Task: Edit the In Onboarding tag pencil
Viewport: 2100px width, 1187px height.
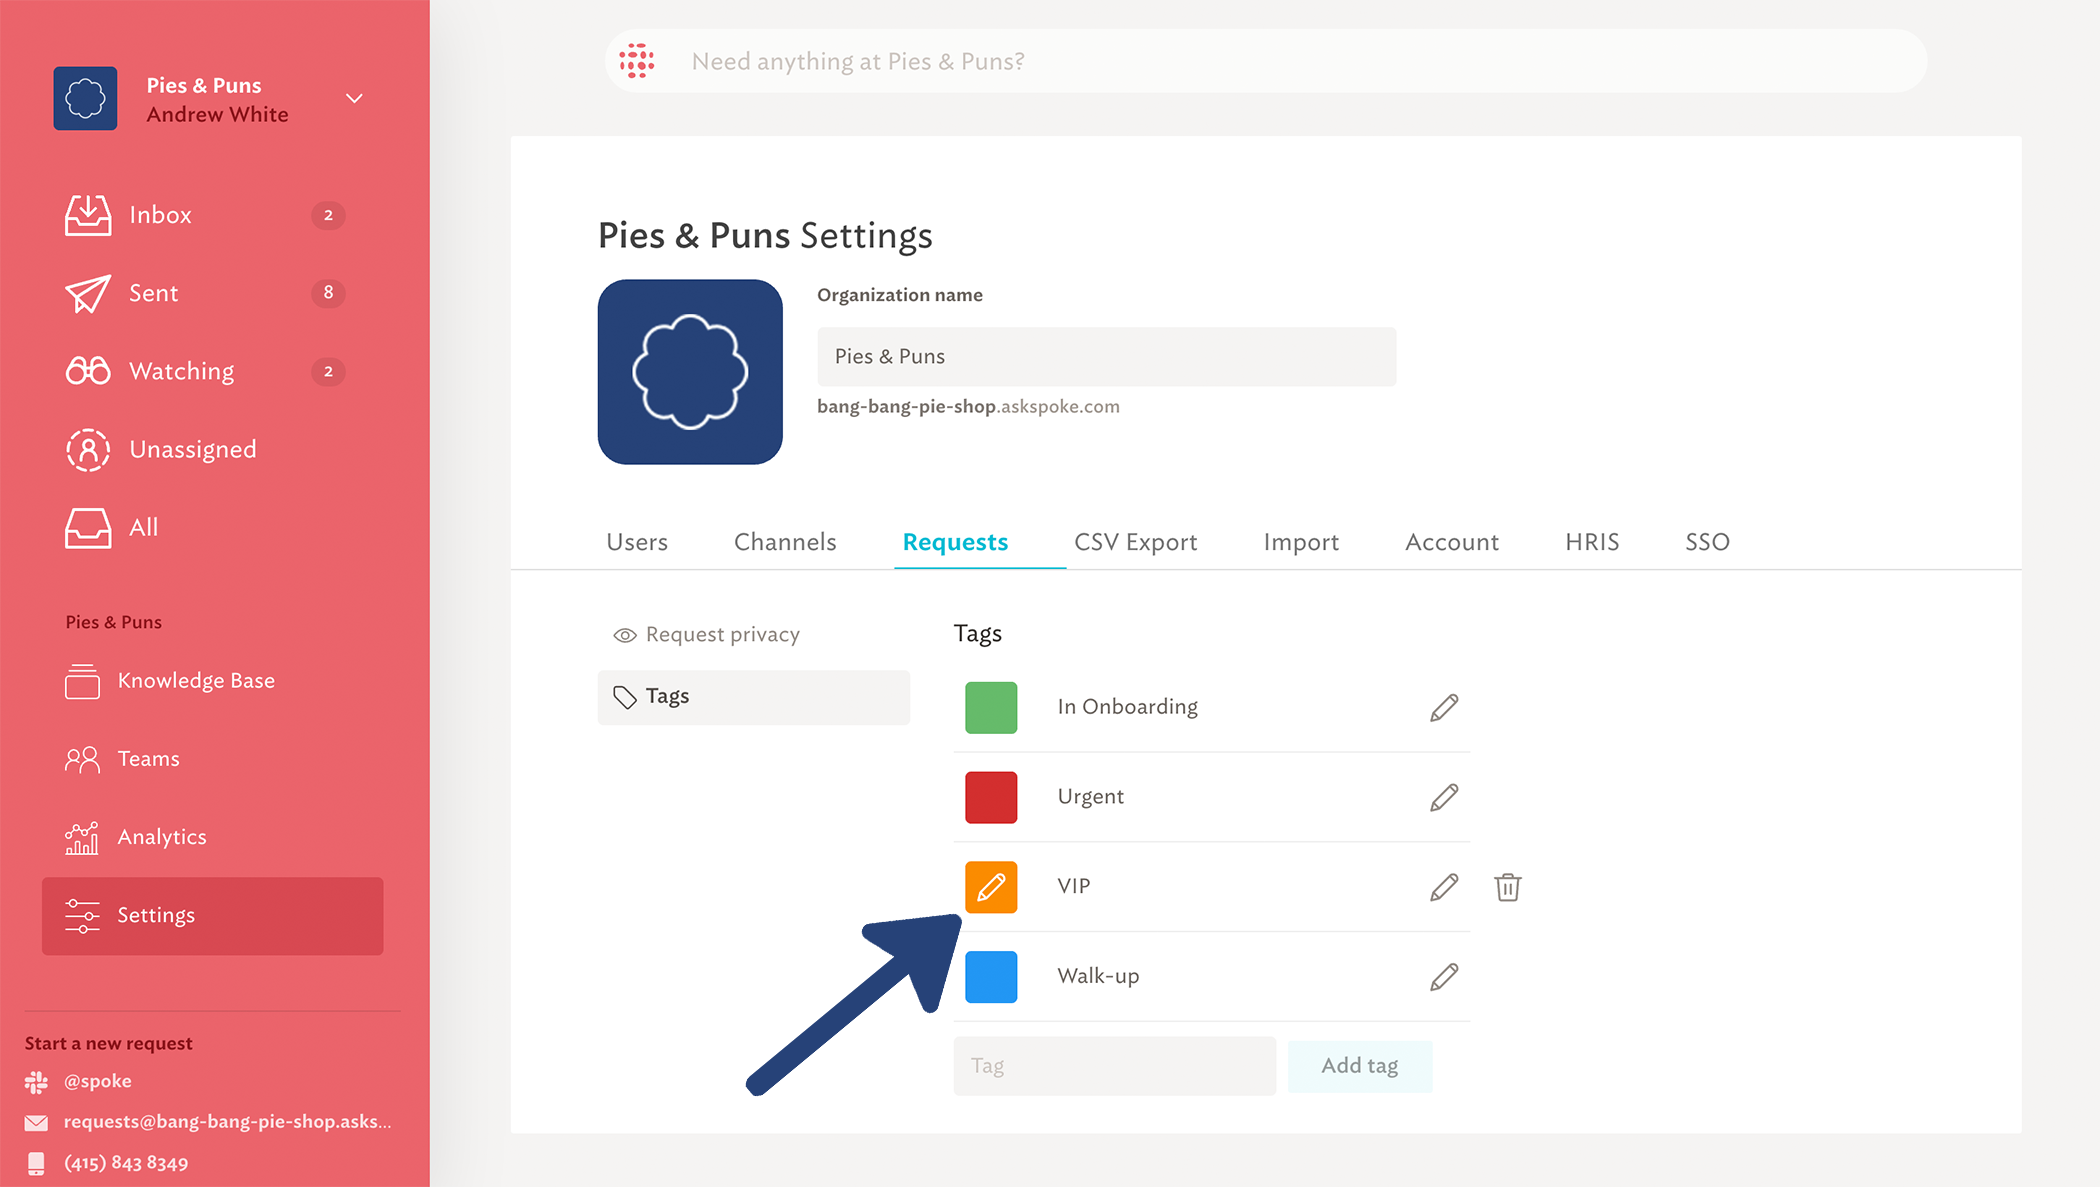Action: tap(1444, 707)
